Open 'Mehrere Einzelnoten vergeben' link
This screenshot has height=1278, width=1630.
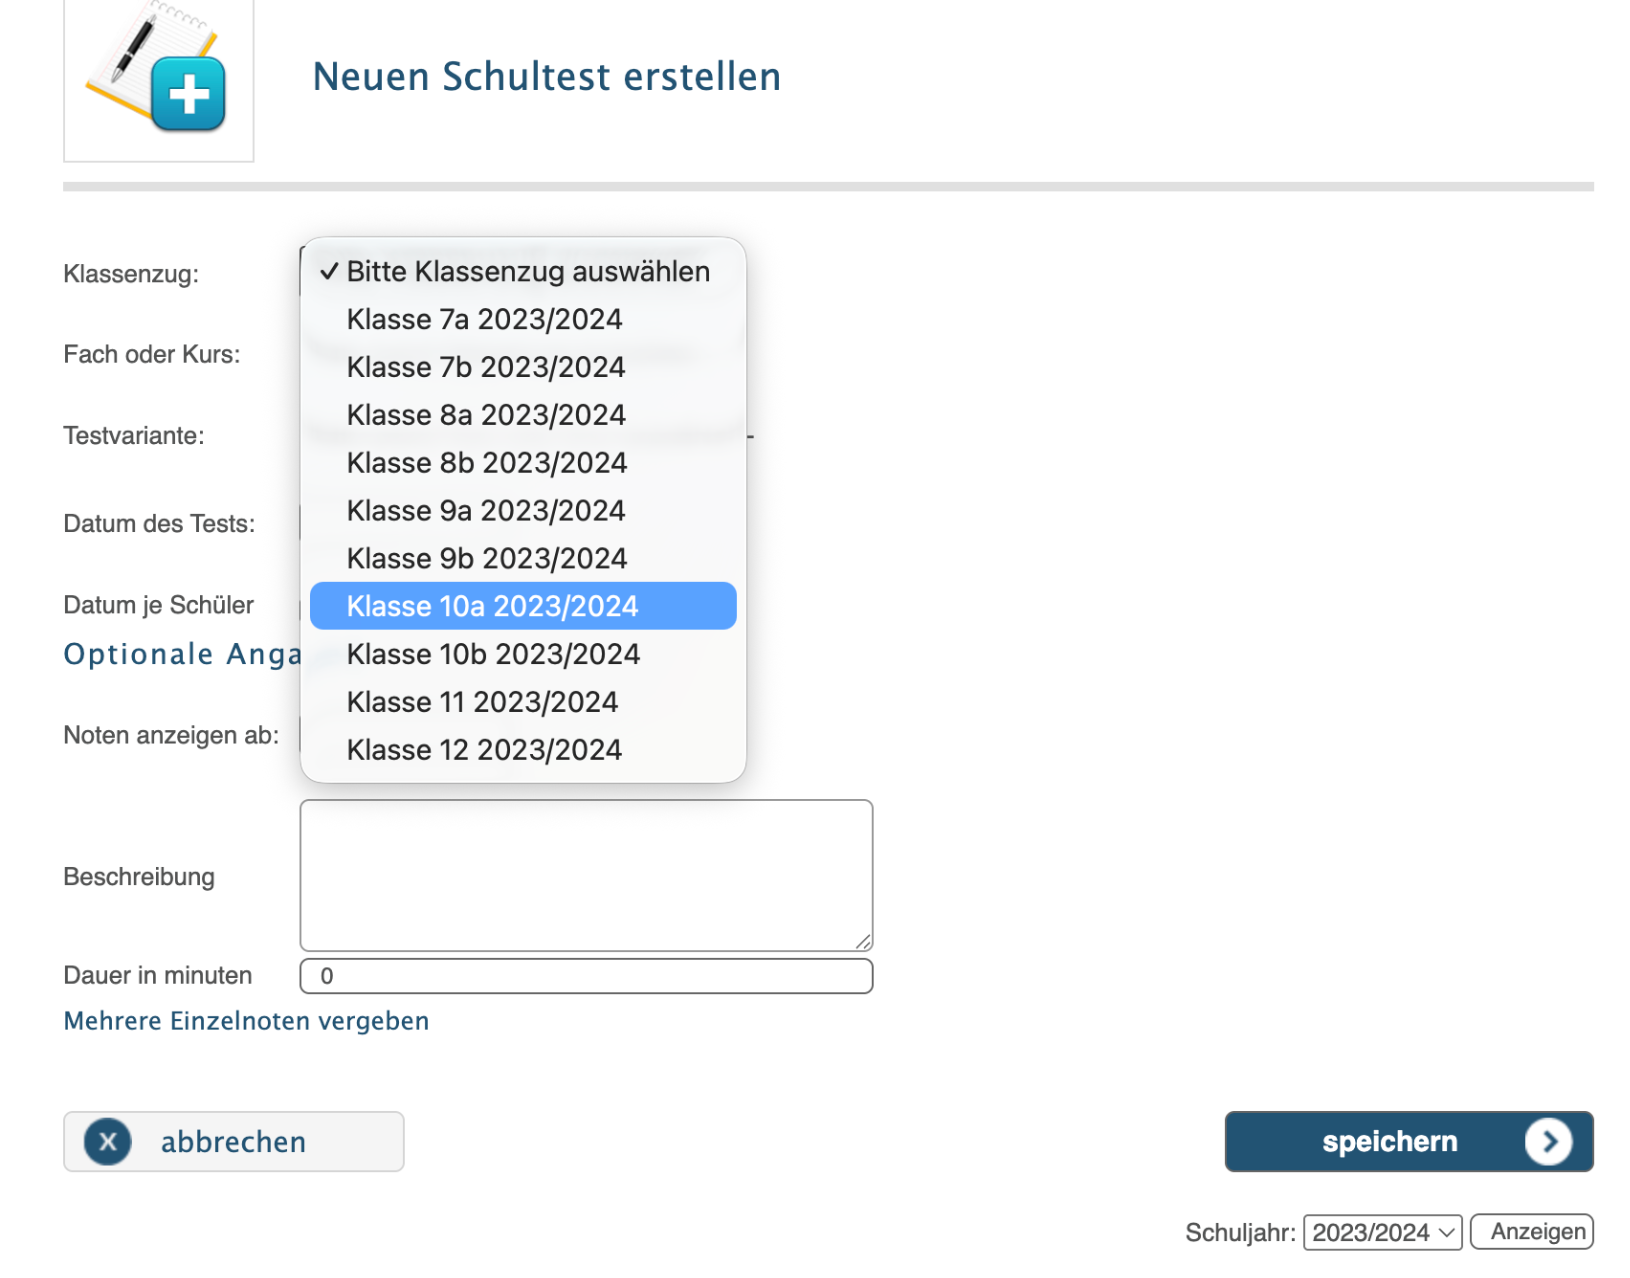click(246, 1021)
